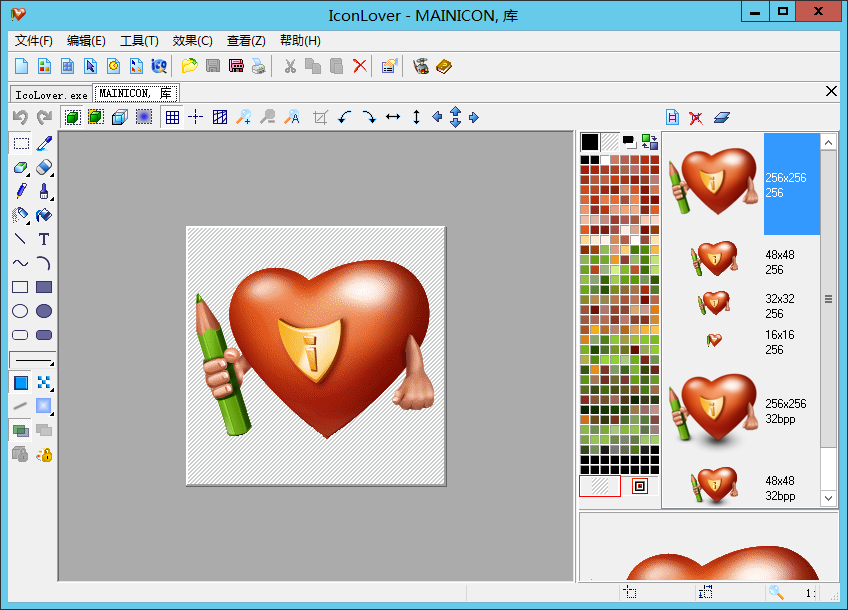Select the Eraser tool
This screenshot has height=610, width=848.
[x=44, y=167]
